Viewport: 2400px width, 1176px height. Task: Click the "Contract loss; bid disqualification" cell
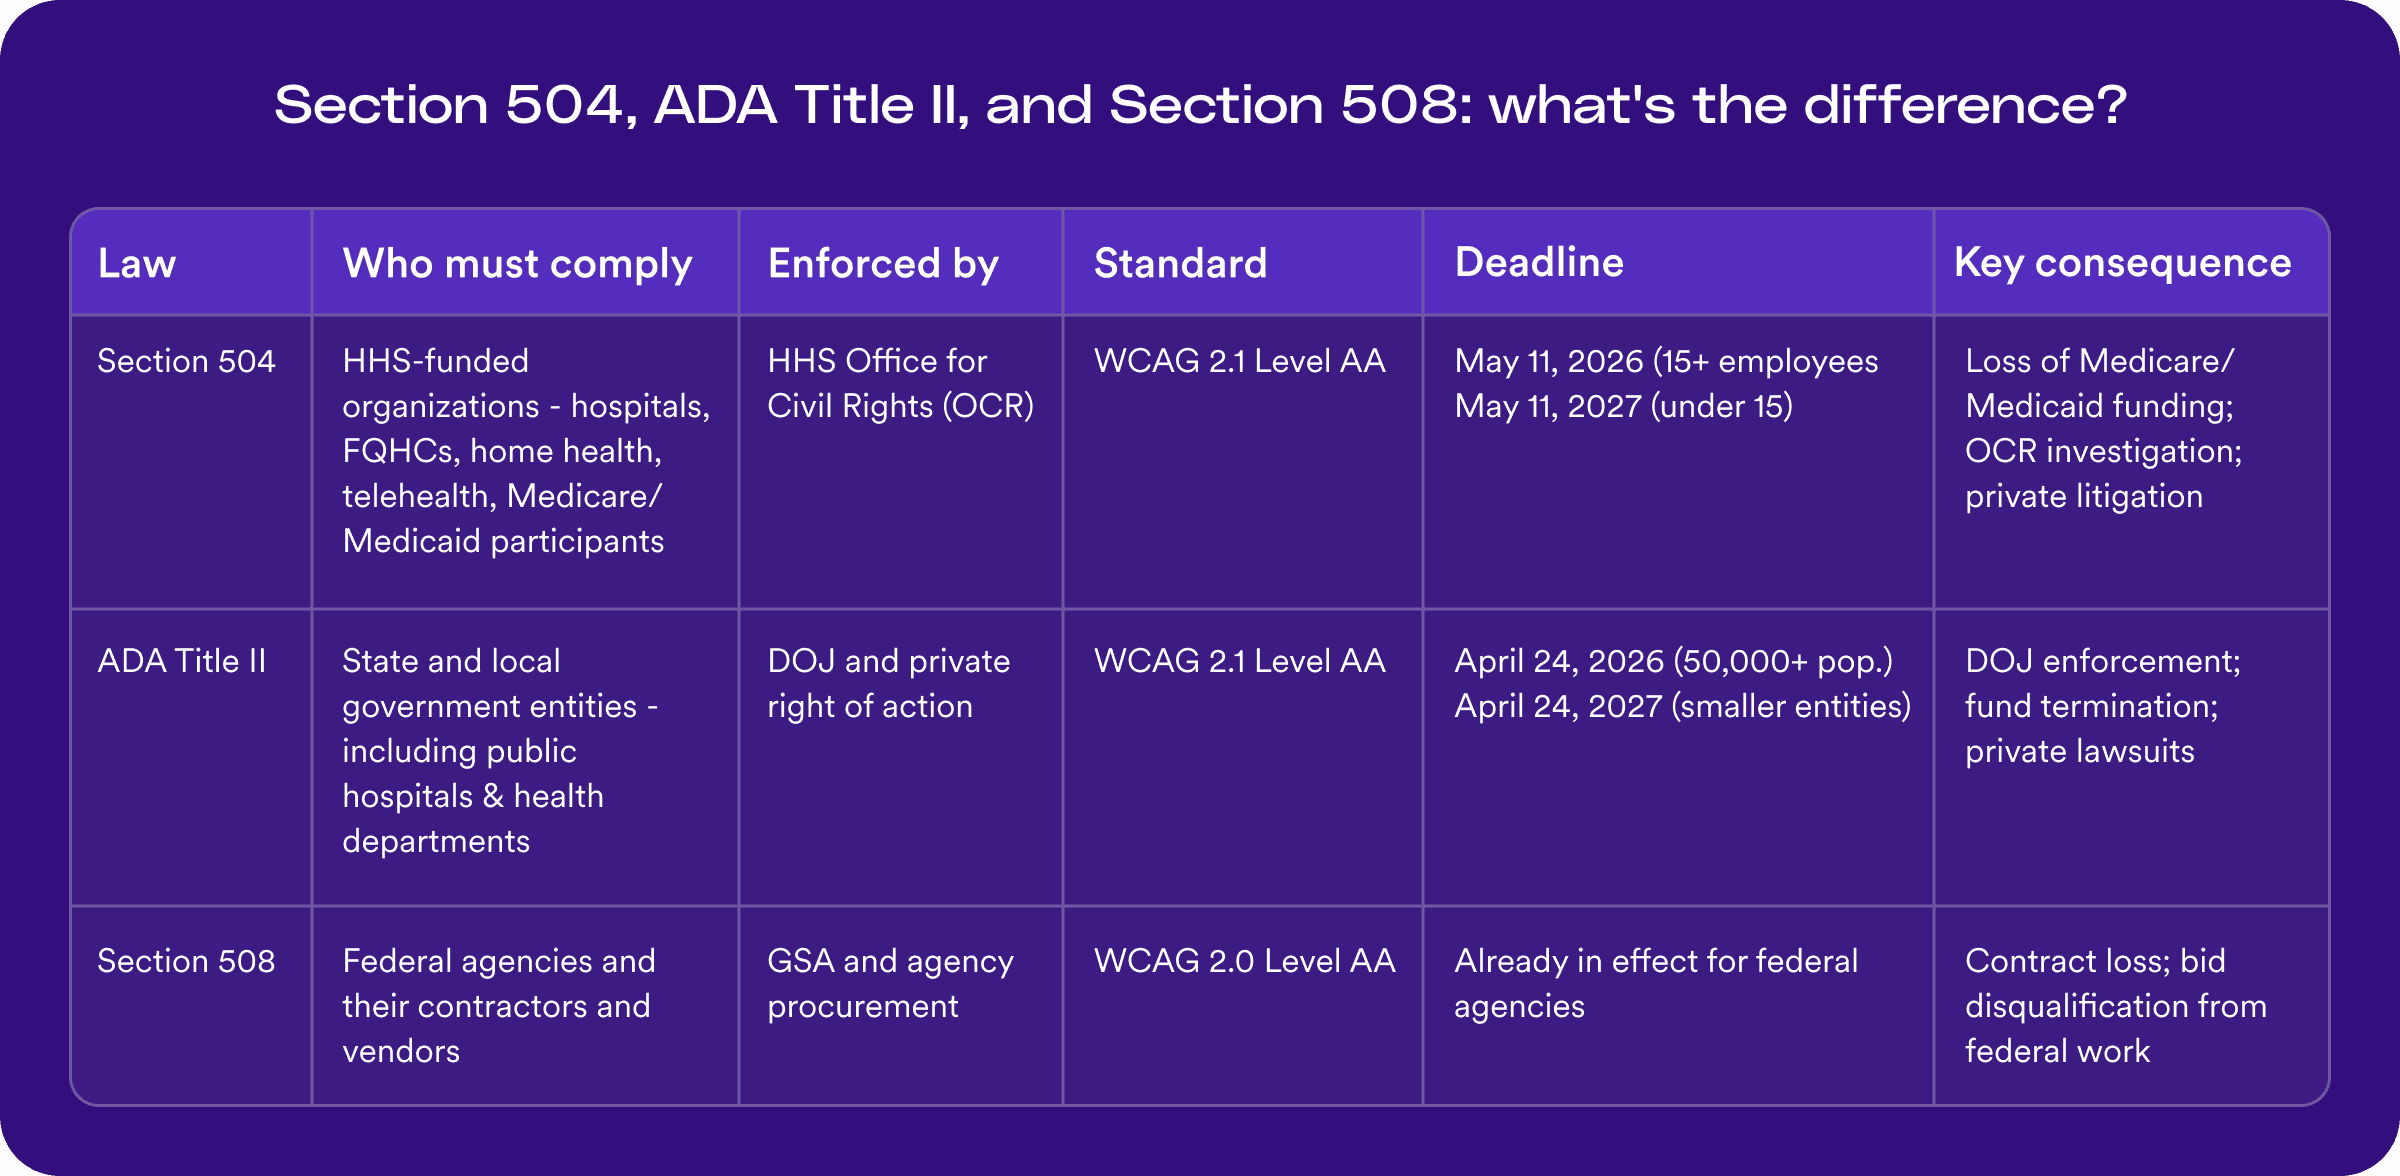pos(2115,1006)
